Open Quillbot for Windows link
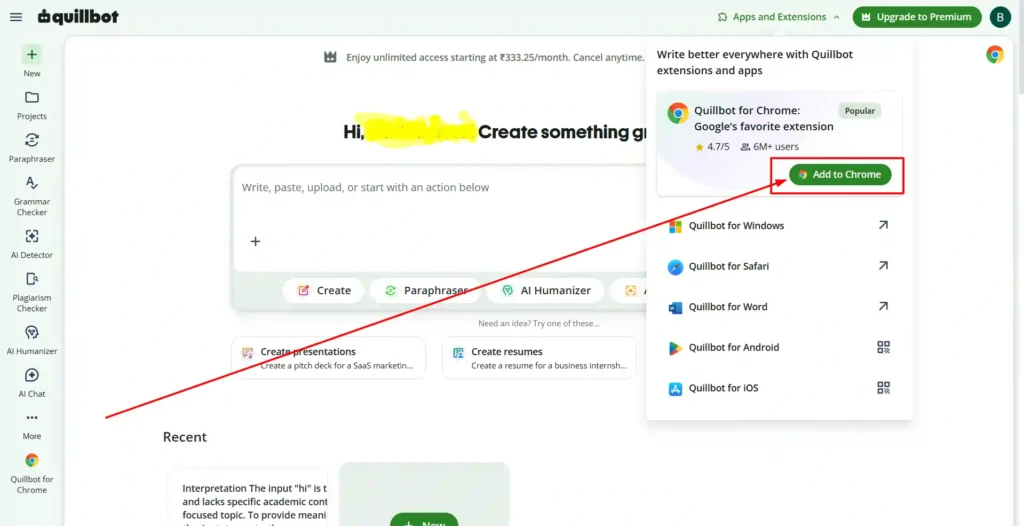The width and height of the screenshot is (1024, 526). pyautogui.click(x=778, y=225)
